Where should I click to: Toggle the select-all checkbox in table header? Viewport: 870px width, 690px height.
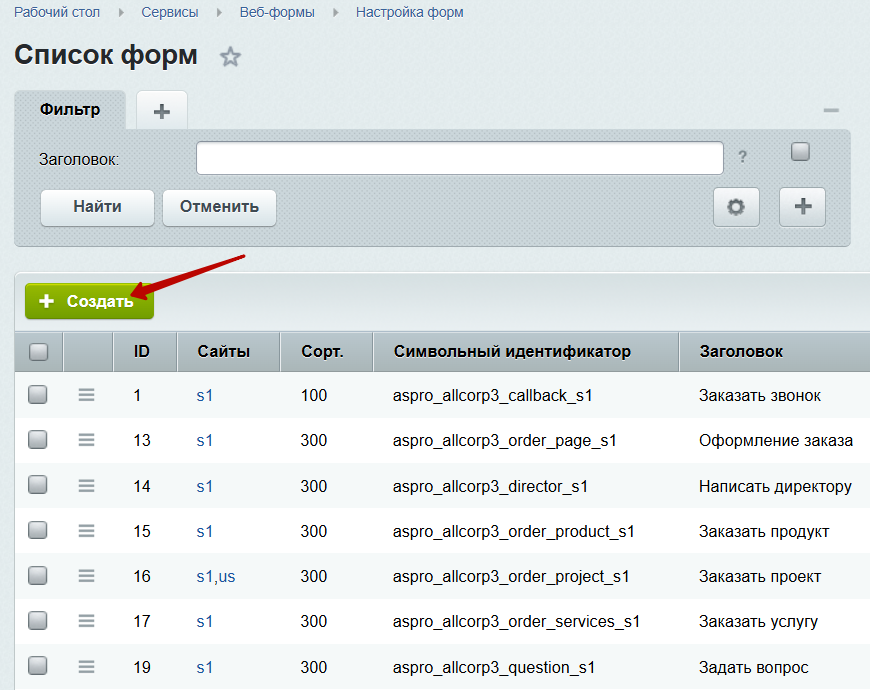[x=39, y=351]
